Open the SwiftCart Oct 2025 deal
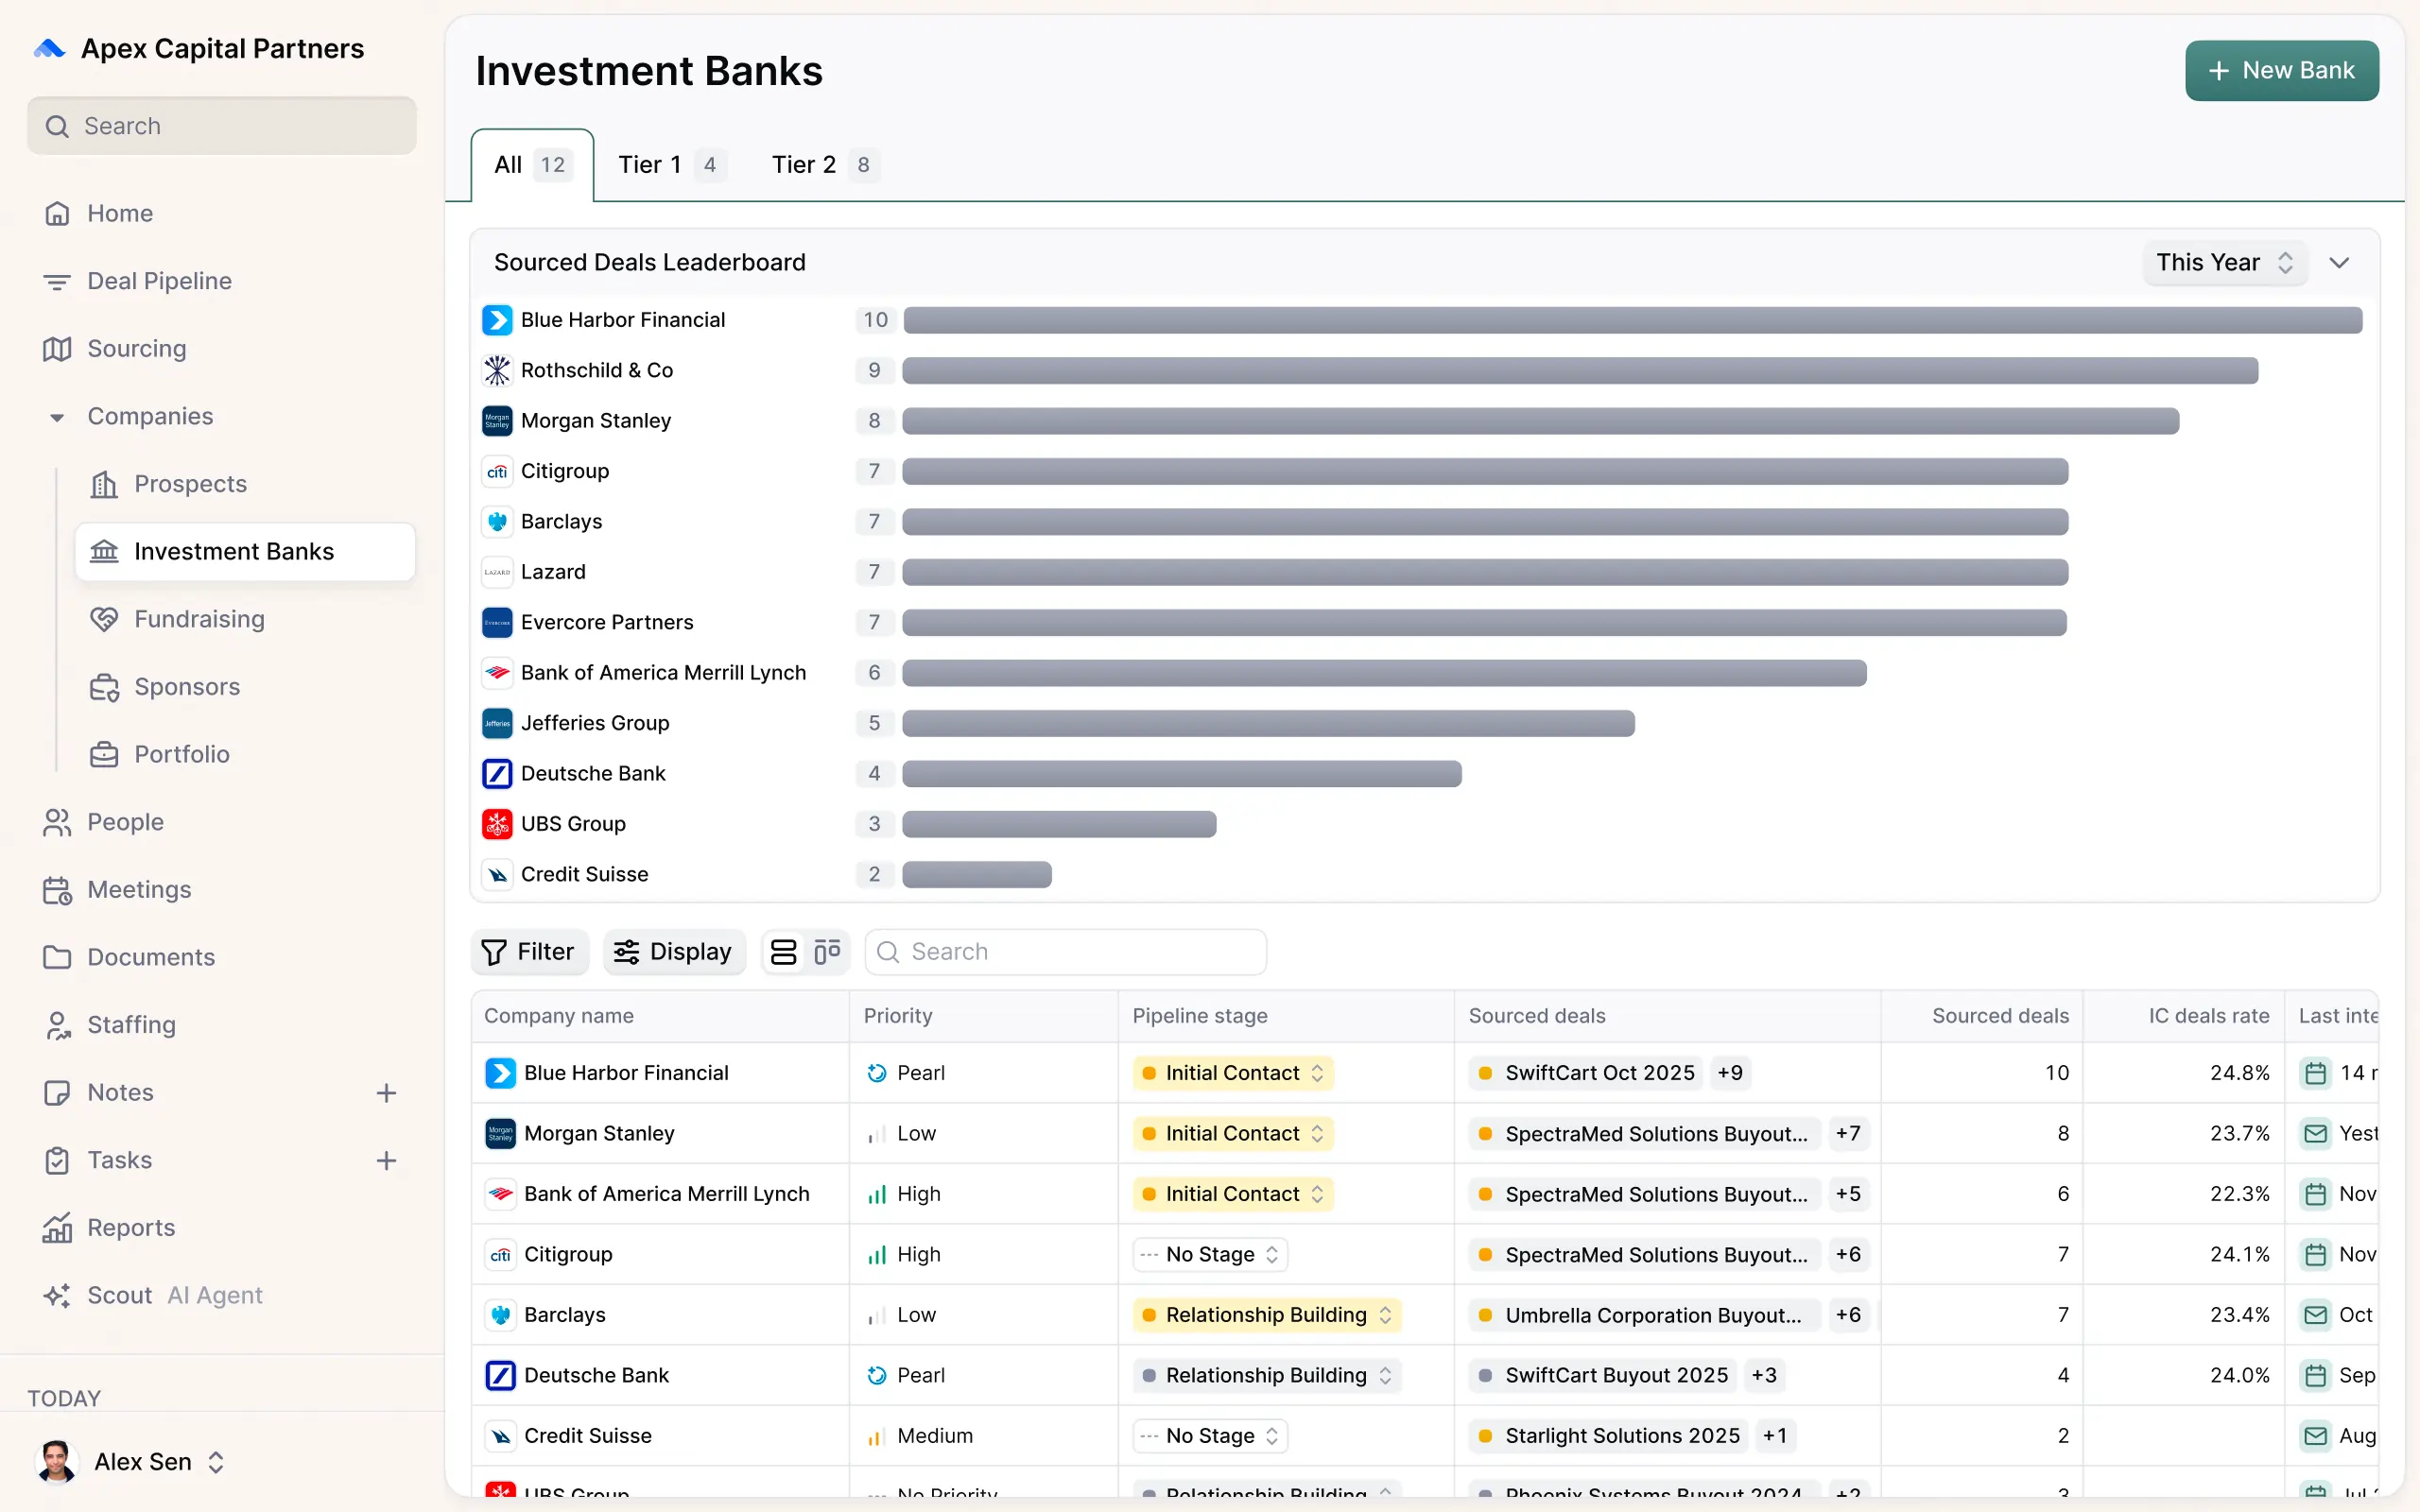The width and height of the screenshot is (2420, 1512). 1587,1073
